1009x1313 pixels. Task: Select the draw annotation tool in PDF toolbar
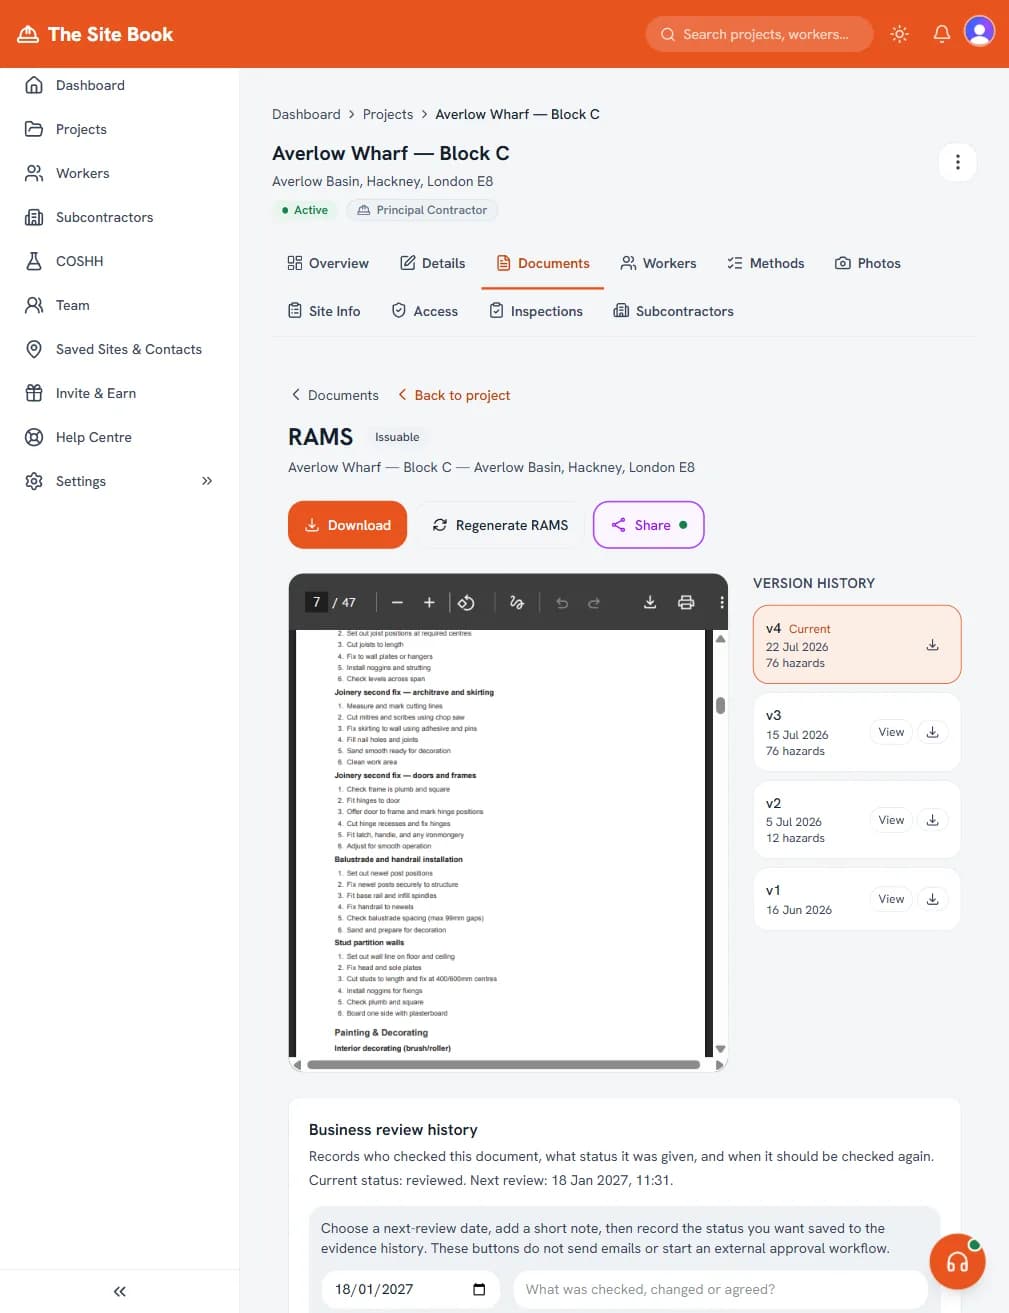pyautogui.click(x=516, y=602)
